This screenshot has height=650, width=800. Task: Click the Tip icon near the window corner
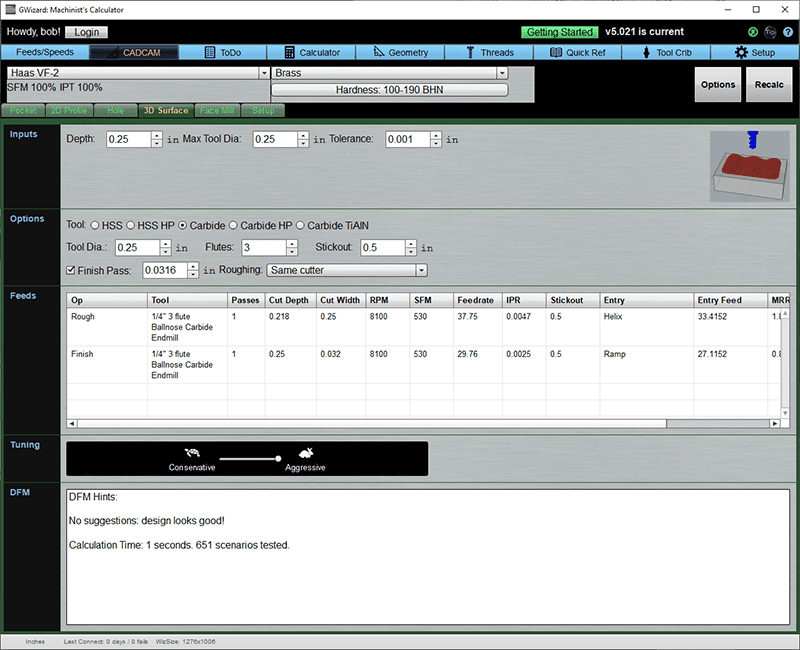[770, 31]
